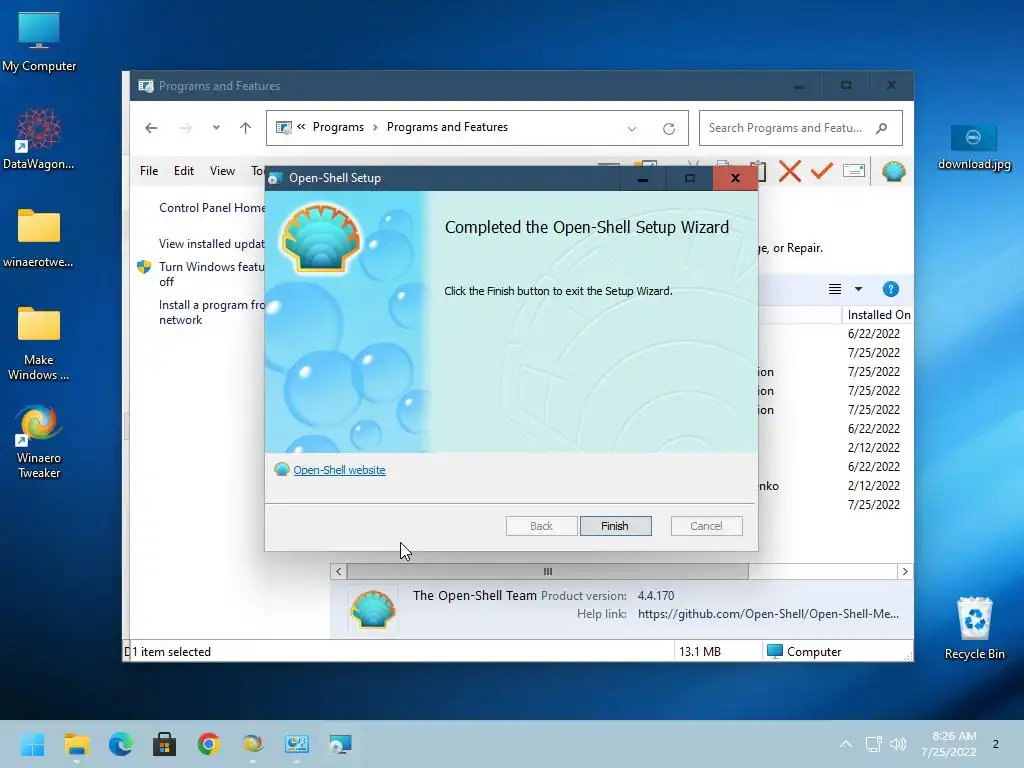The height and width of the screenshot is (768, 1024).
Task: Go back in Programs and Features window
Action: [151, 128]
